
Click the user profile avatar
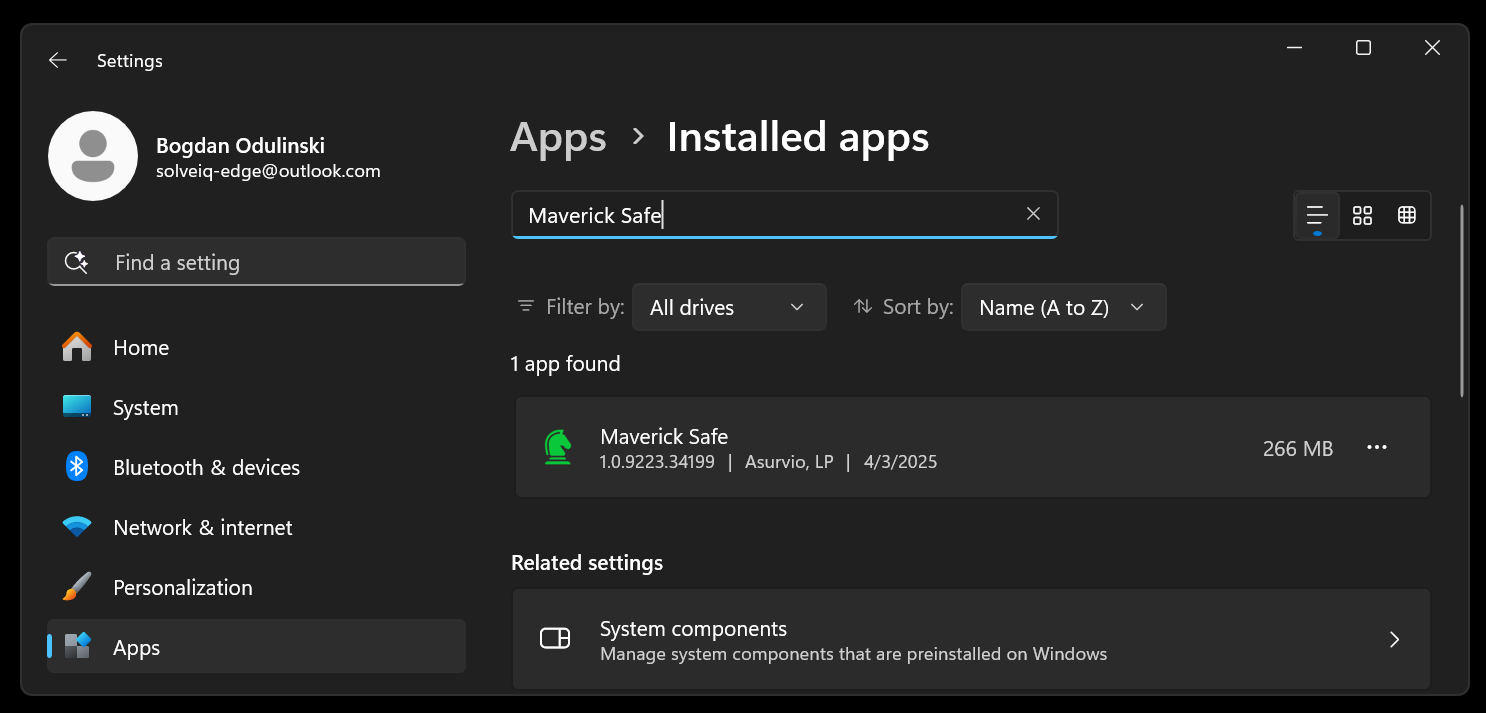click(x=93, y=156)
